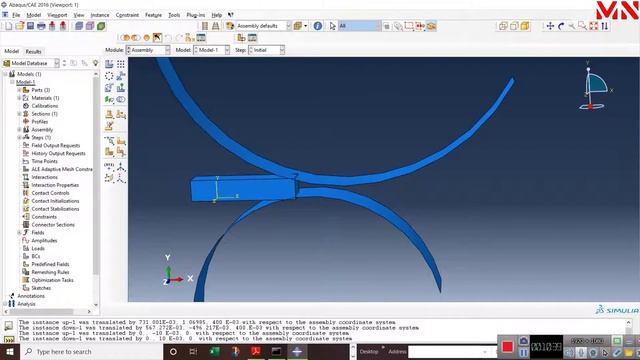Open the Adobe Acrobat taskbar icon
640x360 pixels.
coord(256,351)
